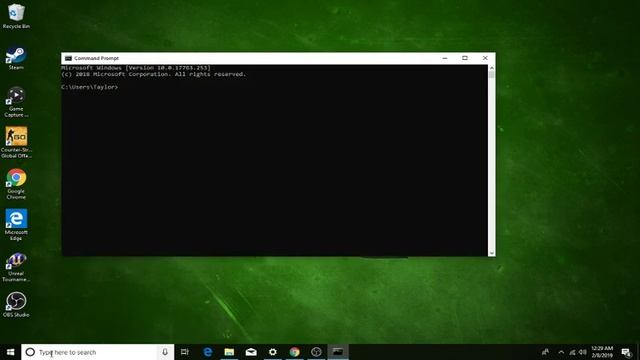
Task: Click Command Prompt window system menu icon
Action: 68,58
